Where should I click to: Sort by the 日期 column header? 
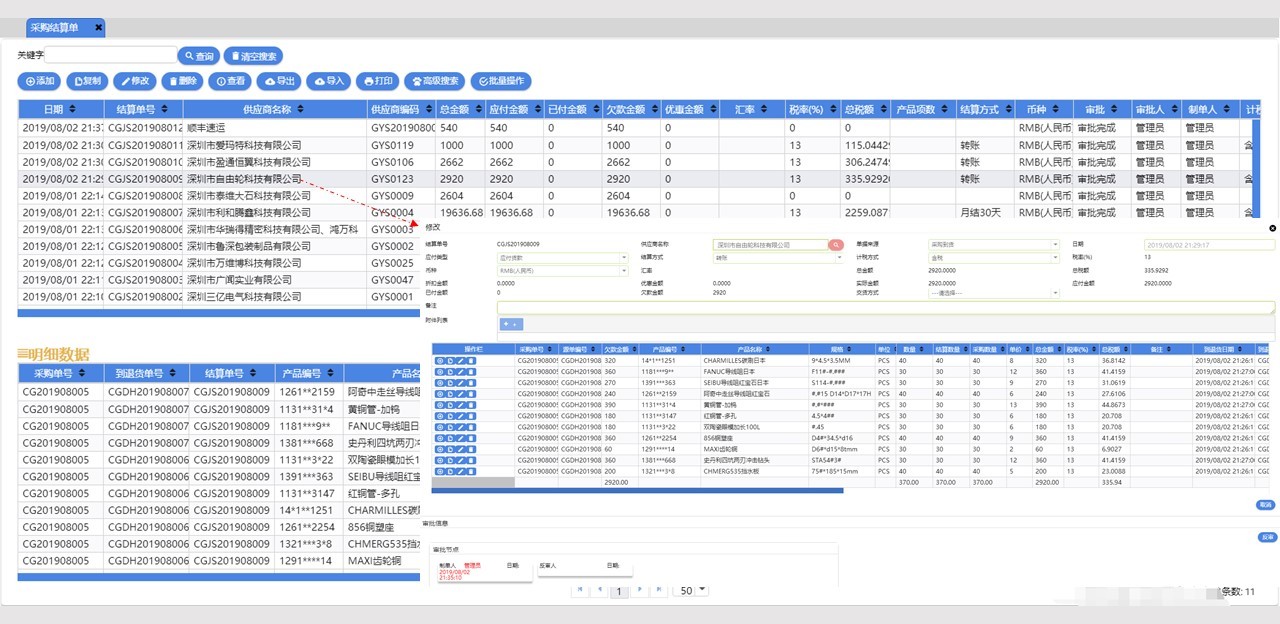(58, 109)
